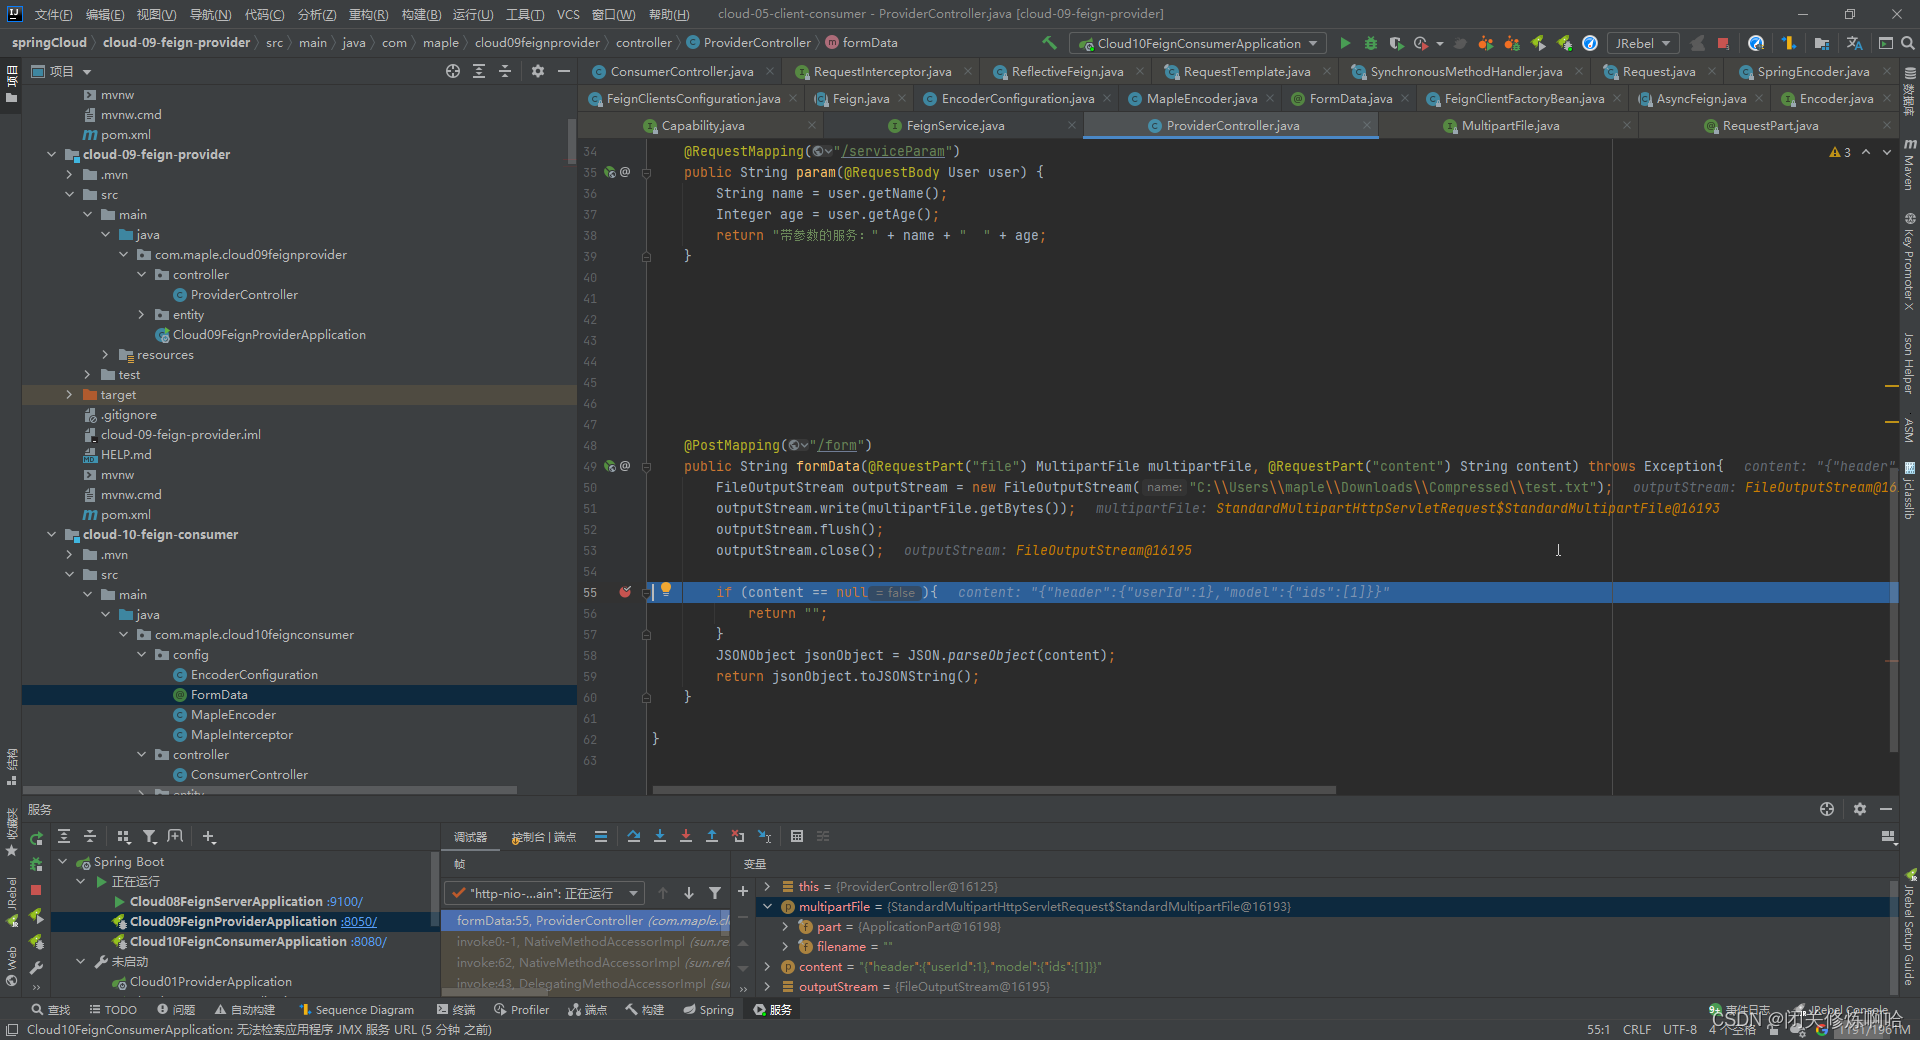This screenshot has height=1040, width=1920.
Task: Click the UTF-8 encoding in status bar
Action: click(1680, 1029)
